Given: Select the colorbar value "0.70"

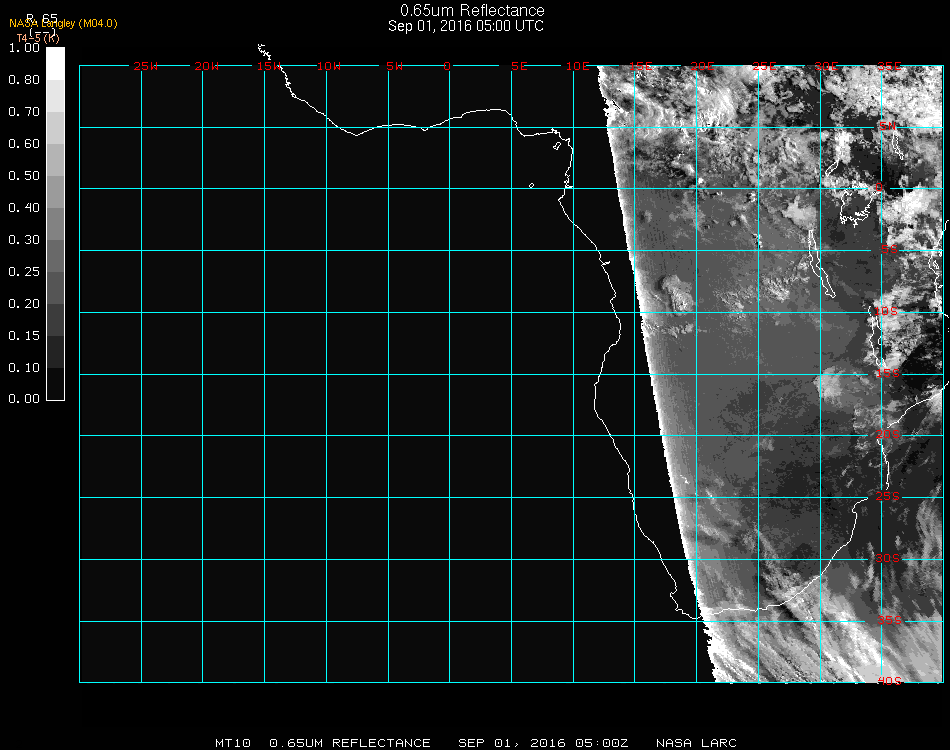Looking at the screenshot, I should click(24, 112).
